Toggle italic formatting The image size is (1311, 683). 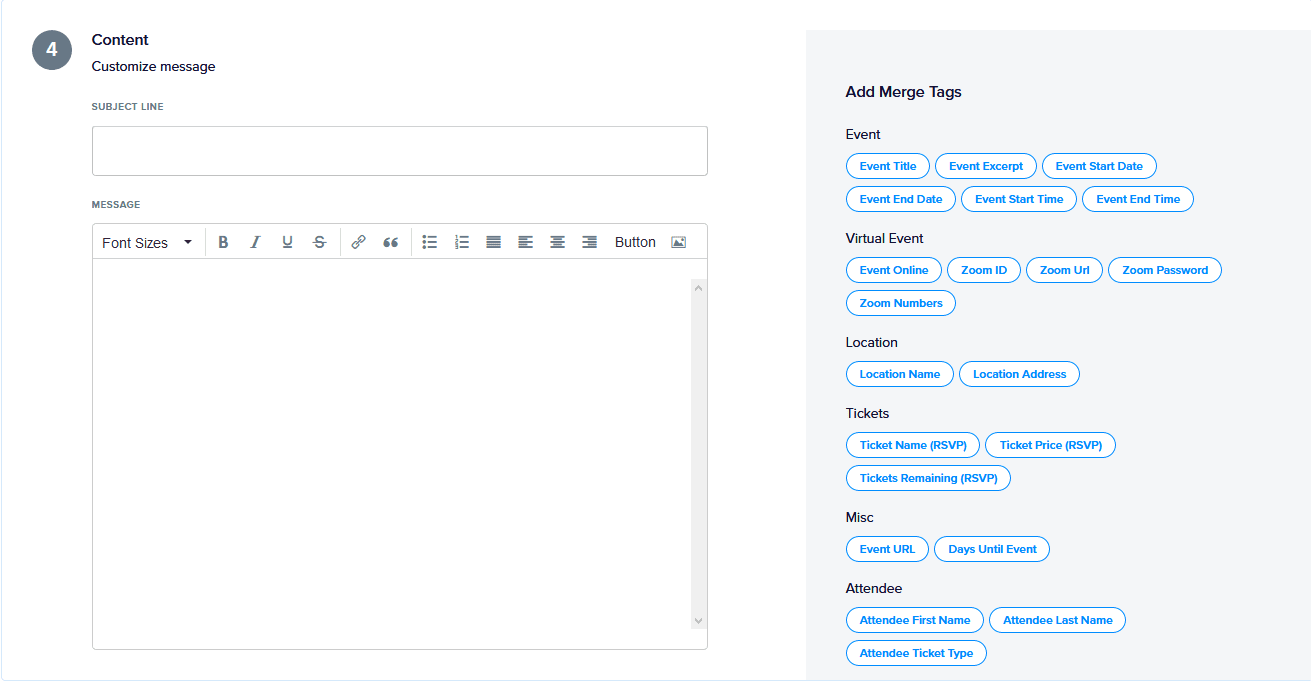point(255,241)
